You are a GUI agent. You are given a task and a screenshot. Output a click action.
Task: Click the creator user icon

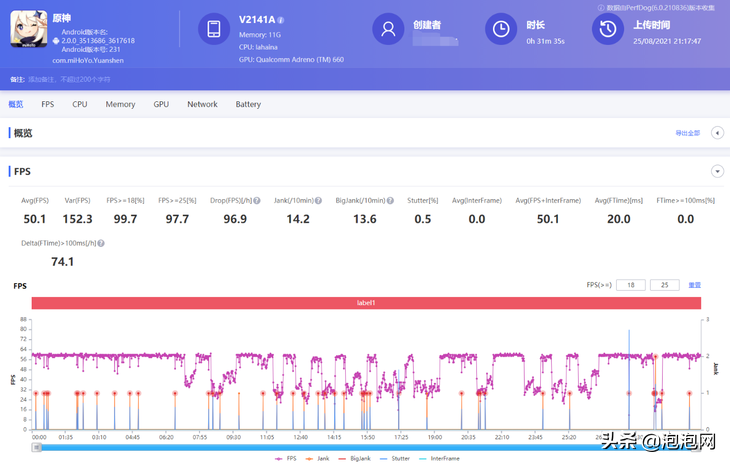[388, 29]
